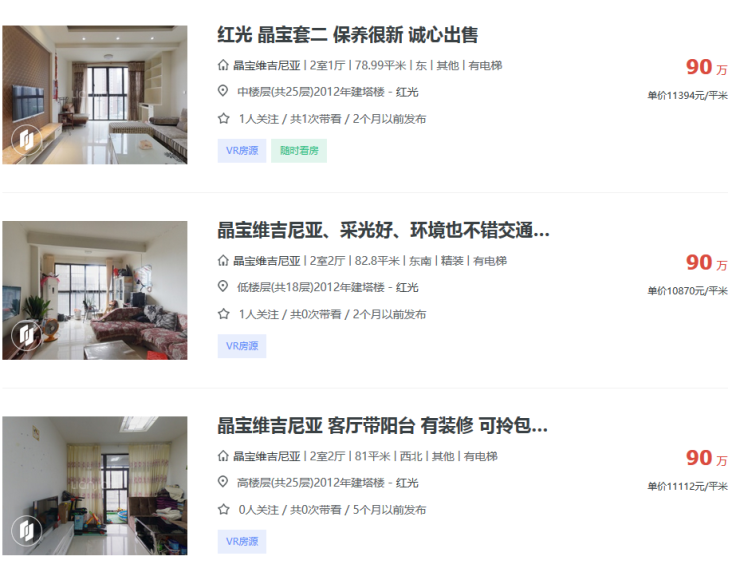Open third listing's curtain room thumbnail

tap(95, 485)
